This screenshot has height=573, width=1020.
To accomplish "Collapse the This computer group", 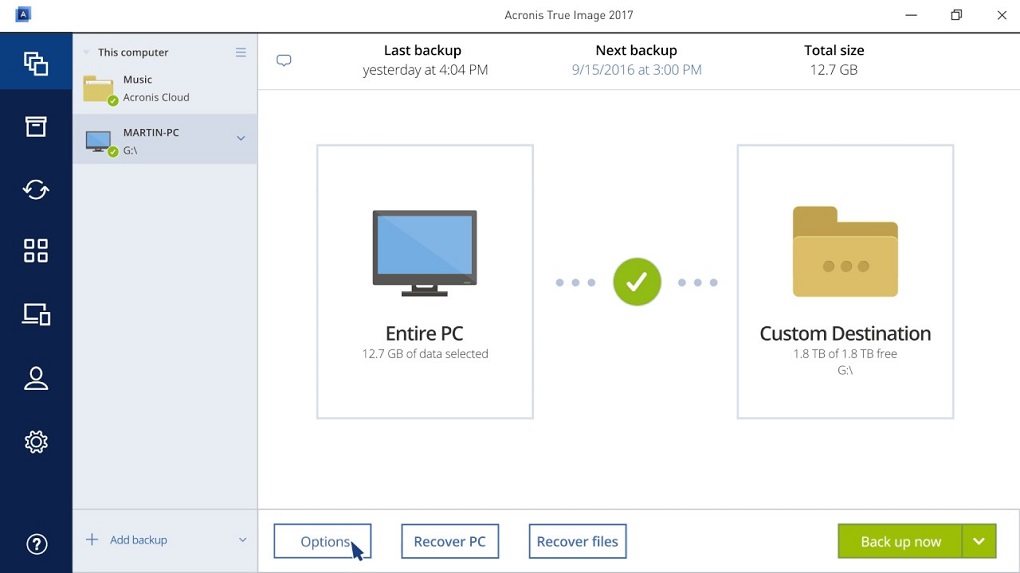I will (85, 52).
